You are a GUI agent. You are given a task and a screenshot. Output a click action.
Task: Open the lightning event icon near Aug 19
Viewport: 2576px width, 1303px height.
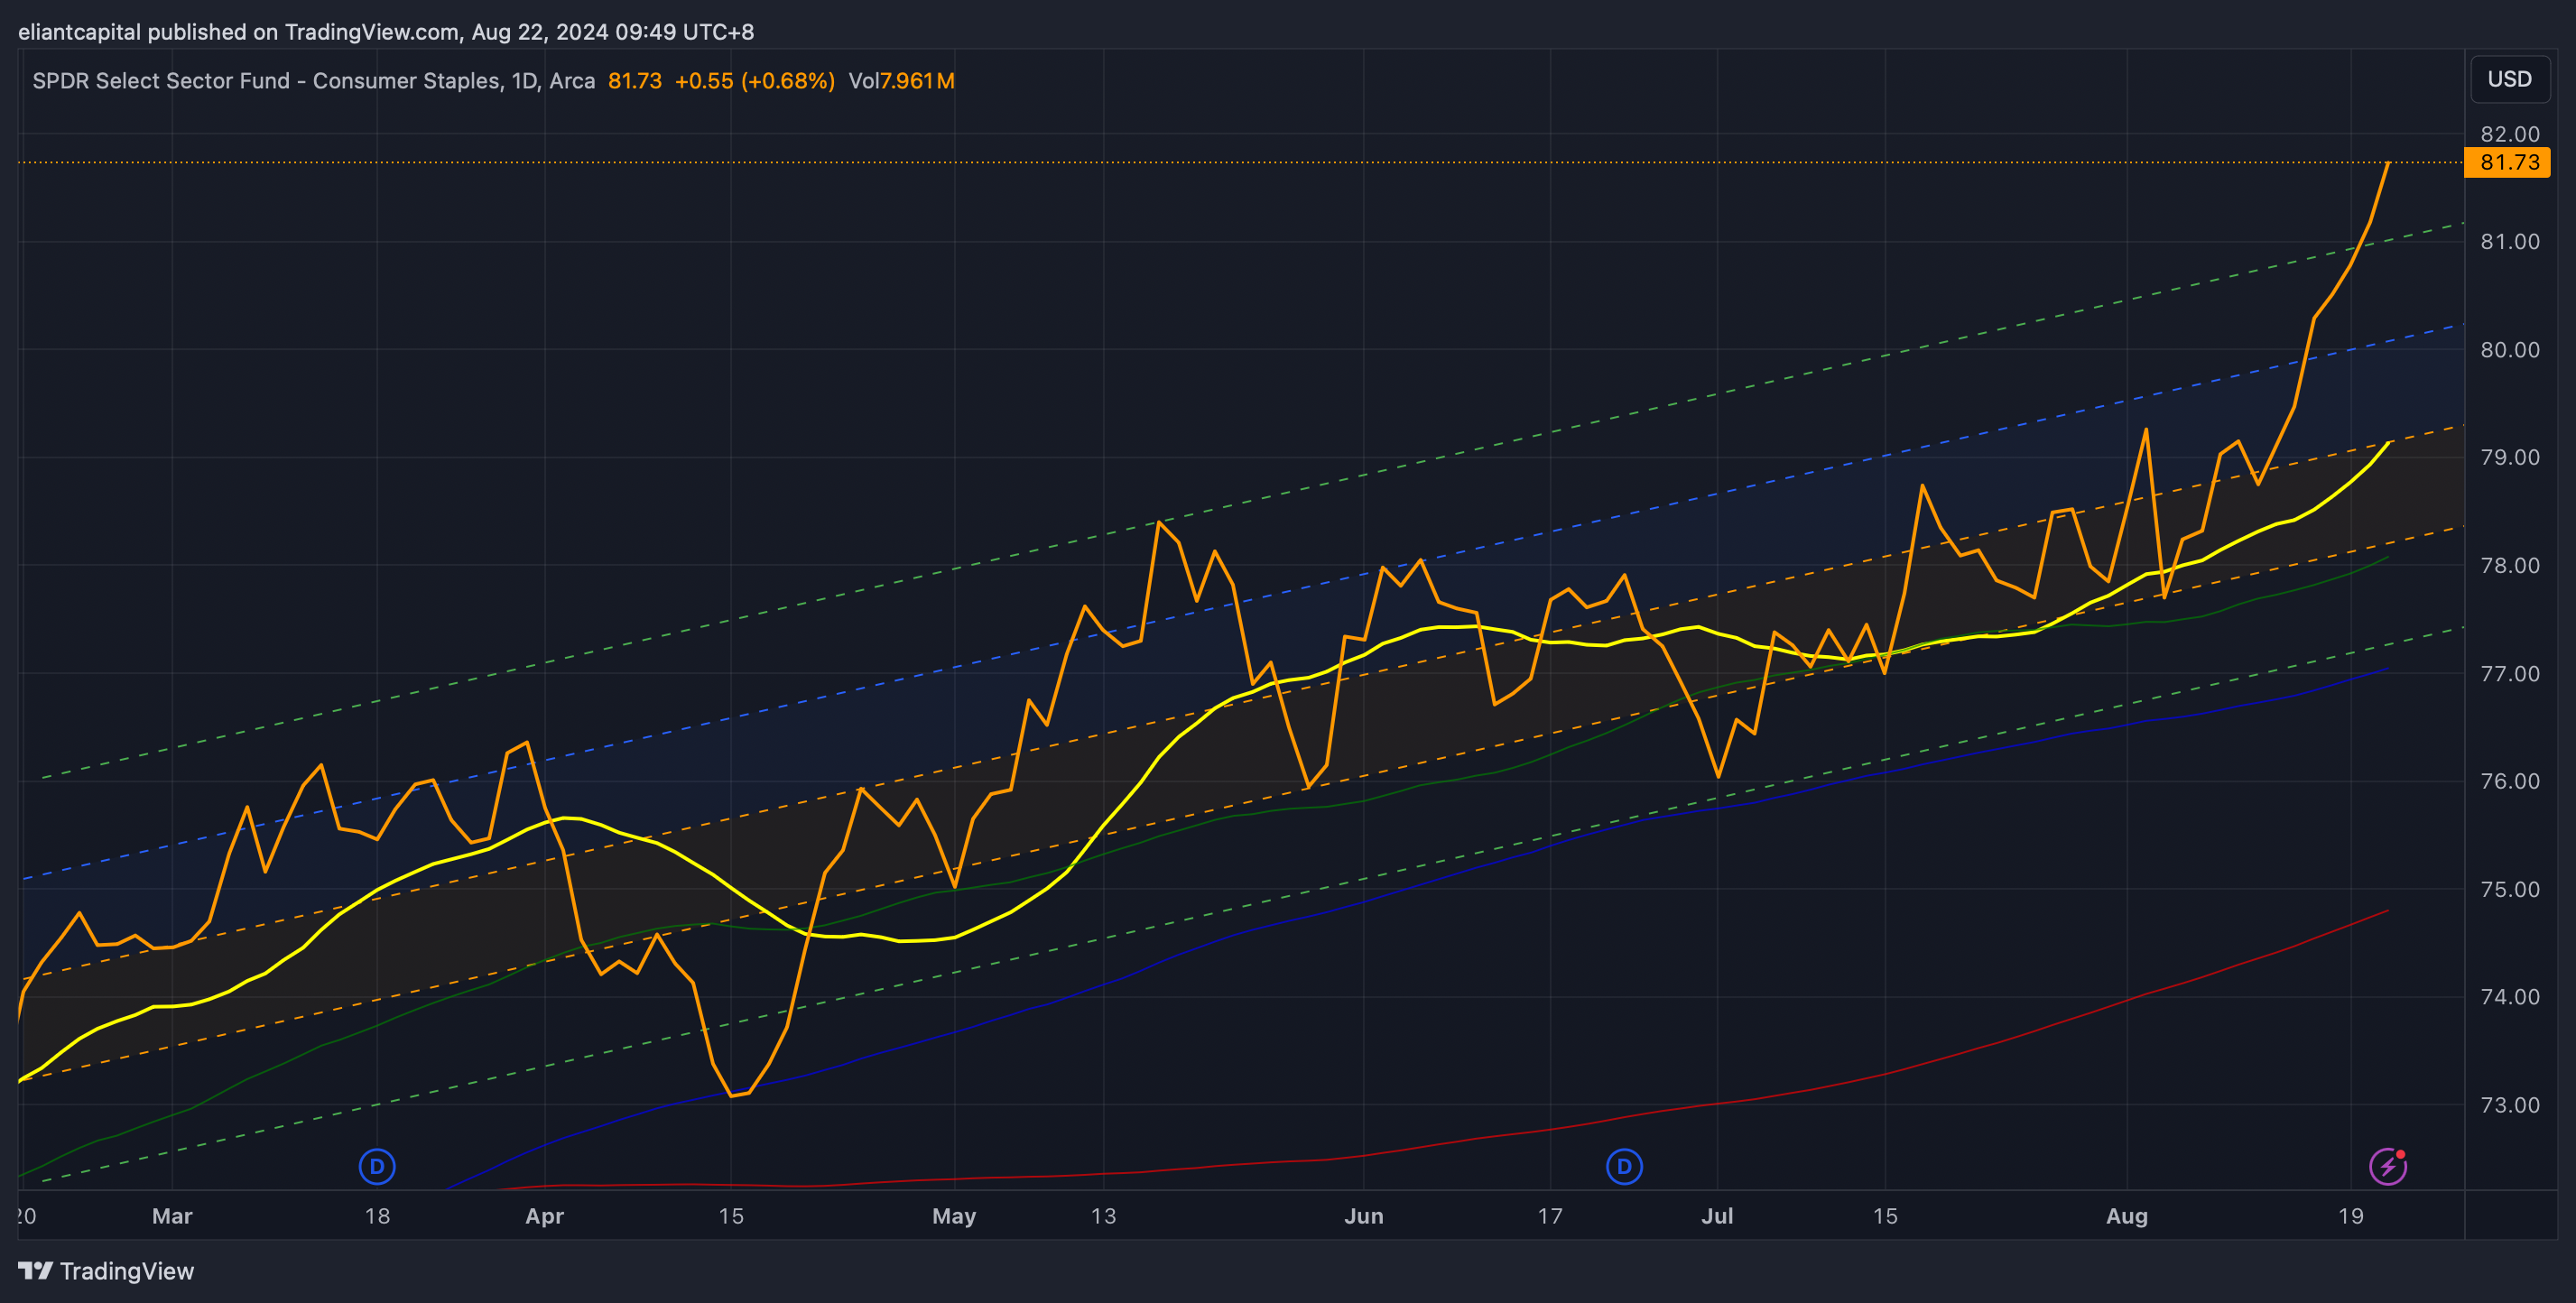pos(2388,1166)
